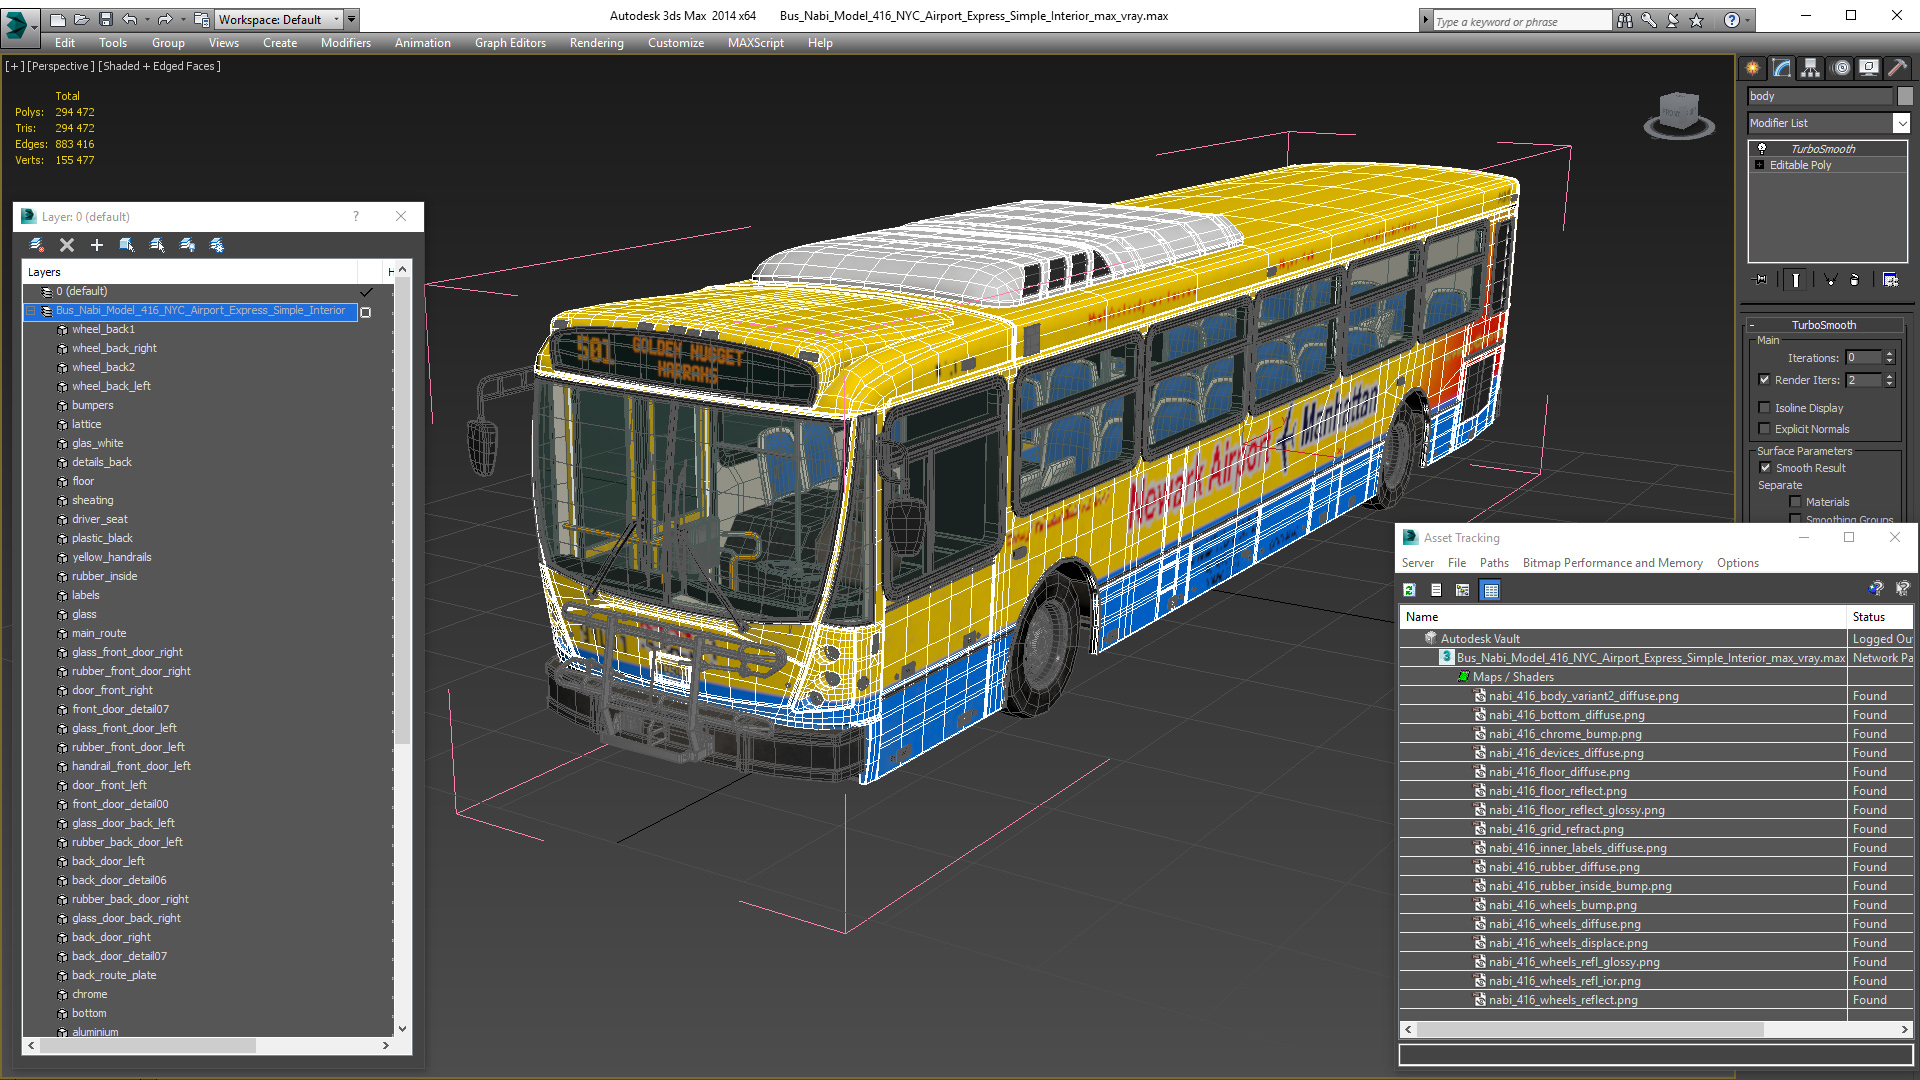Screen dimensions: 1920x1080
Task: Click Name column header in Asset Tracking
Action: coord(1622,617)
